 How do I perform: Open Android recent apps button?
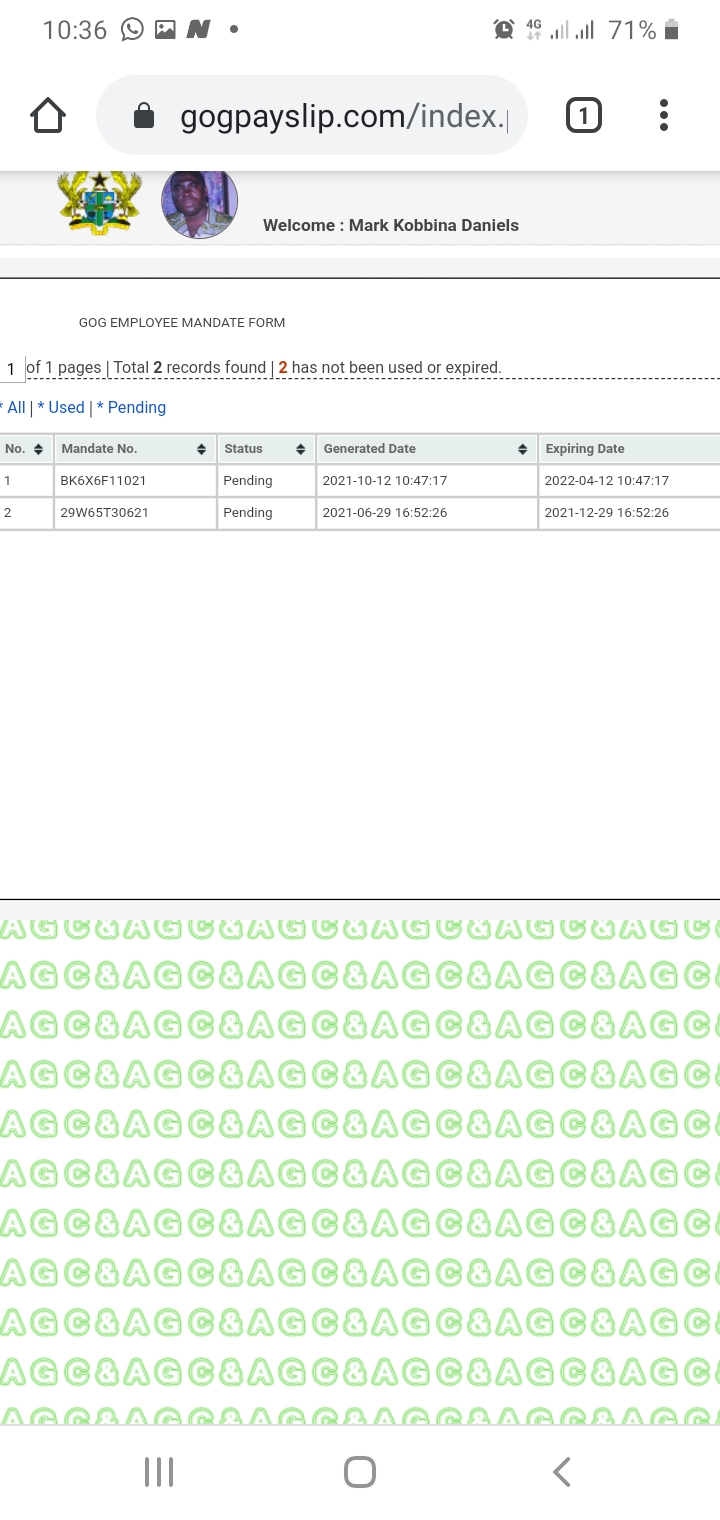pos(159,1471)
